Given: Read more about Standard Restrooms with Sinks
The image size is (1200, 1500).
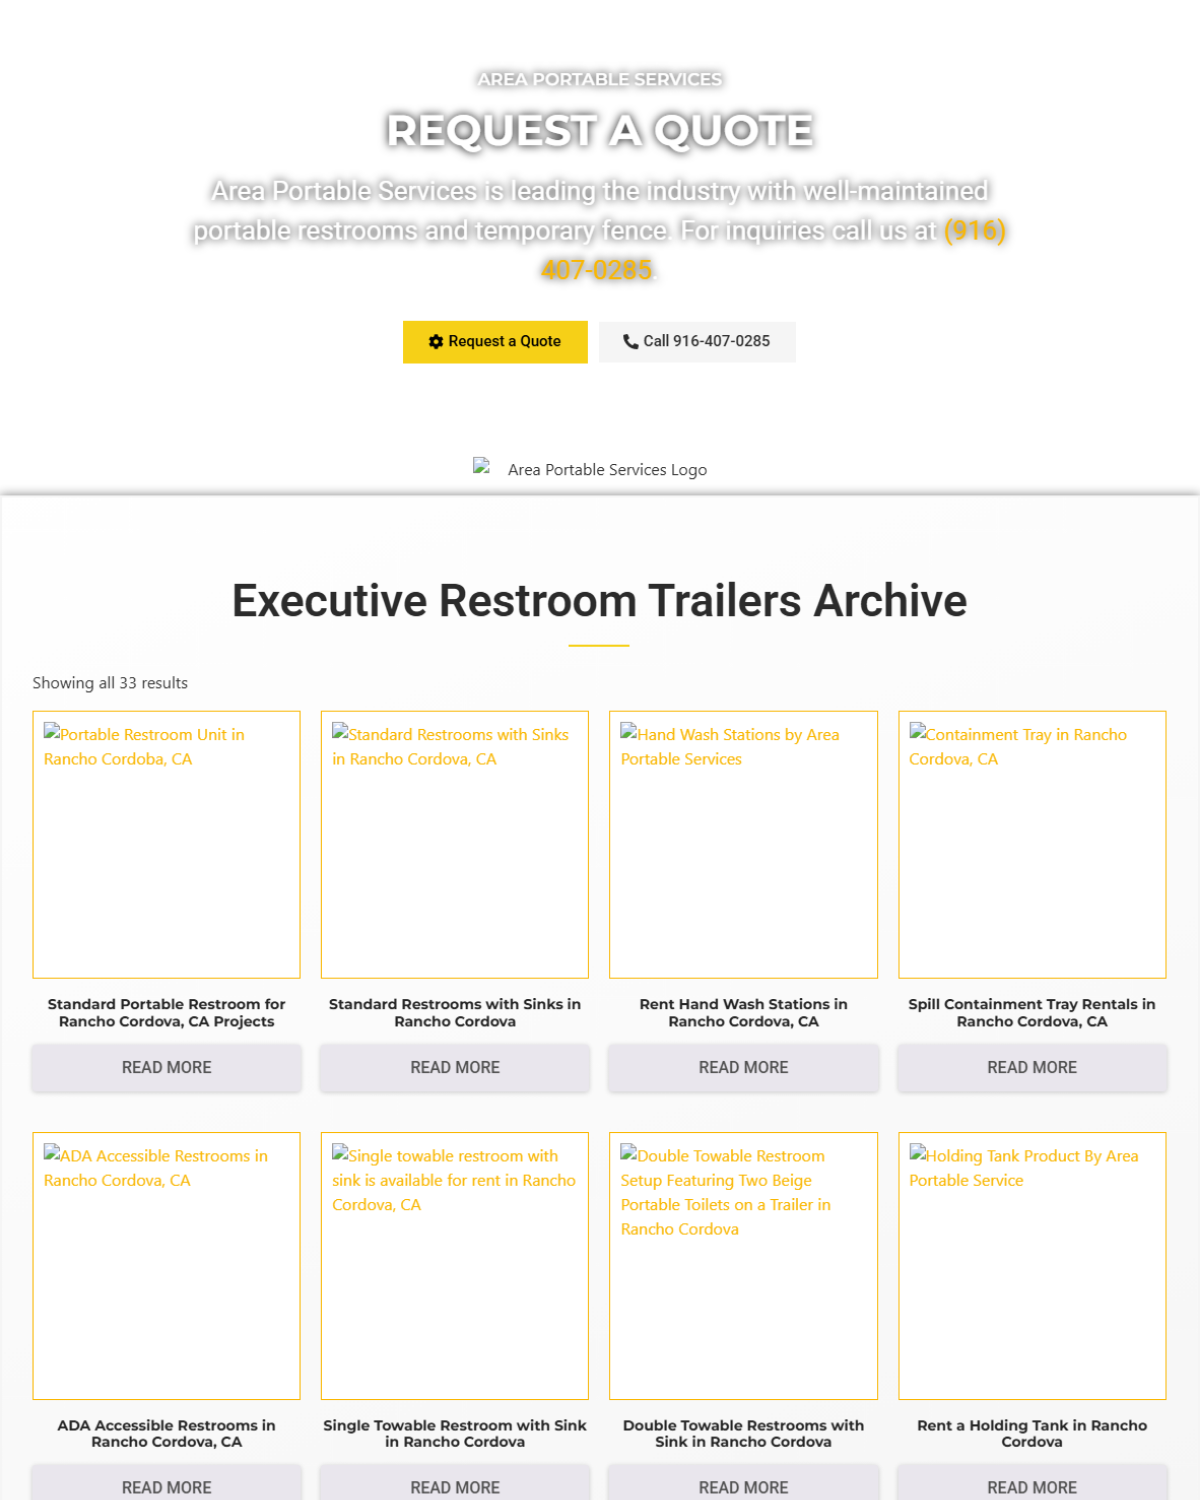Looking at the screenshot, I should [x=454, y=1067].
